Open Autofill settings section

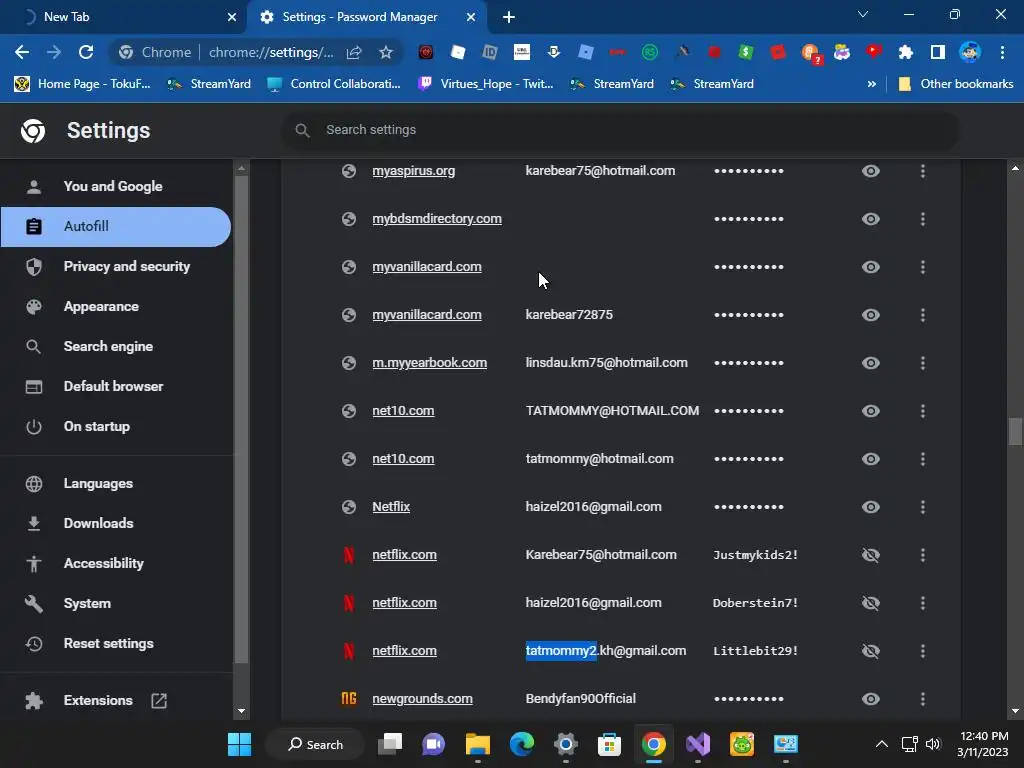[x=116, y=227]
